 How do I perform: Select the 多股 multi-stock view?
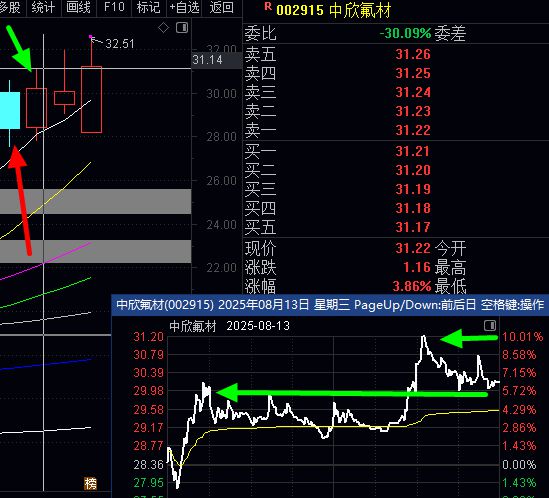10,7
